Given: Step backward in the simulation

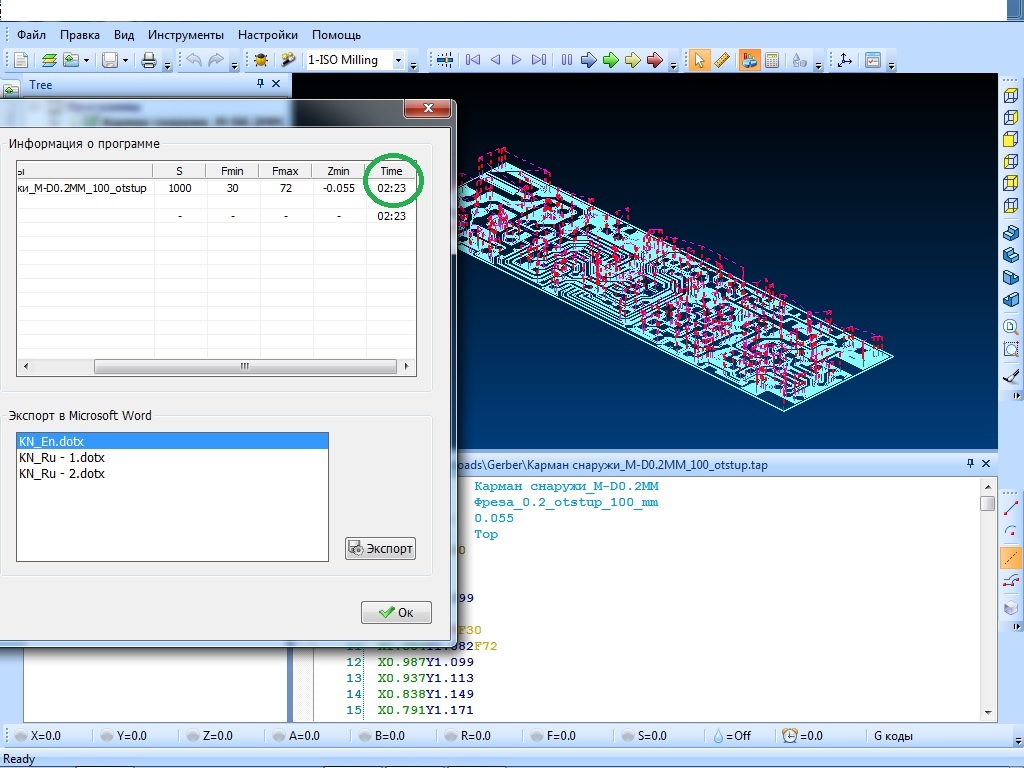Looking at the screenshot, I should (x=495, y=60).
